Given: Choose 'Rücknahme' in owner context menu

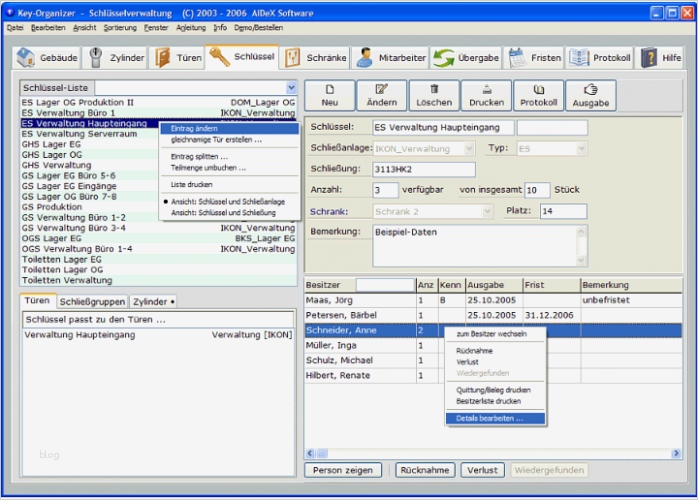Looking at the screenshot, I should click(x=495, y=351).
